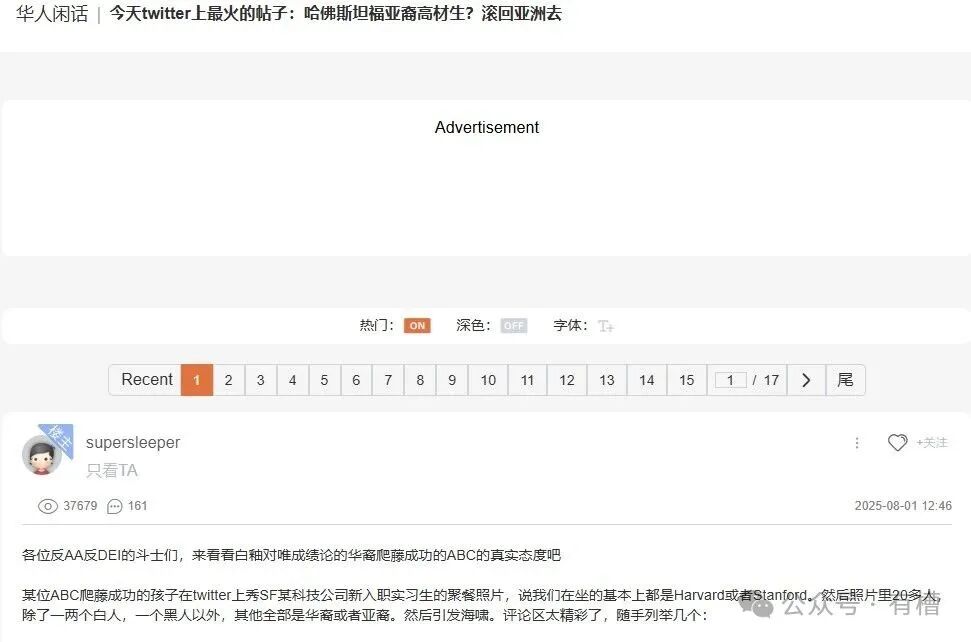971x642 pixels.
Task: Click the reply count 161
Action: (x=137, y=506)
